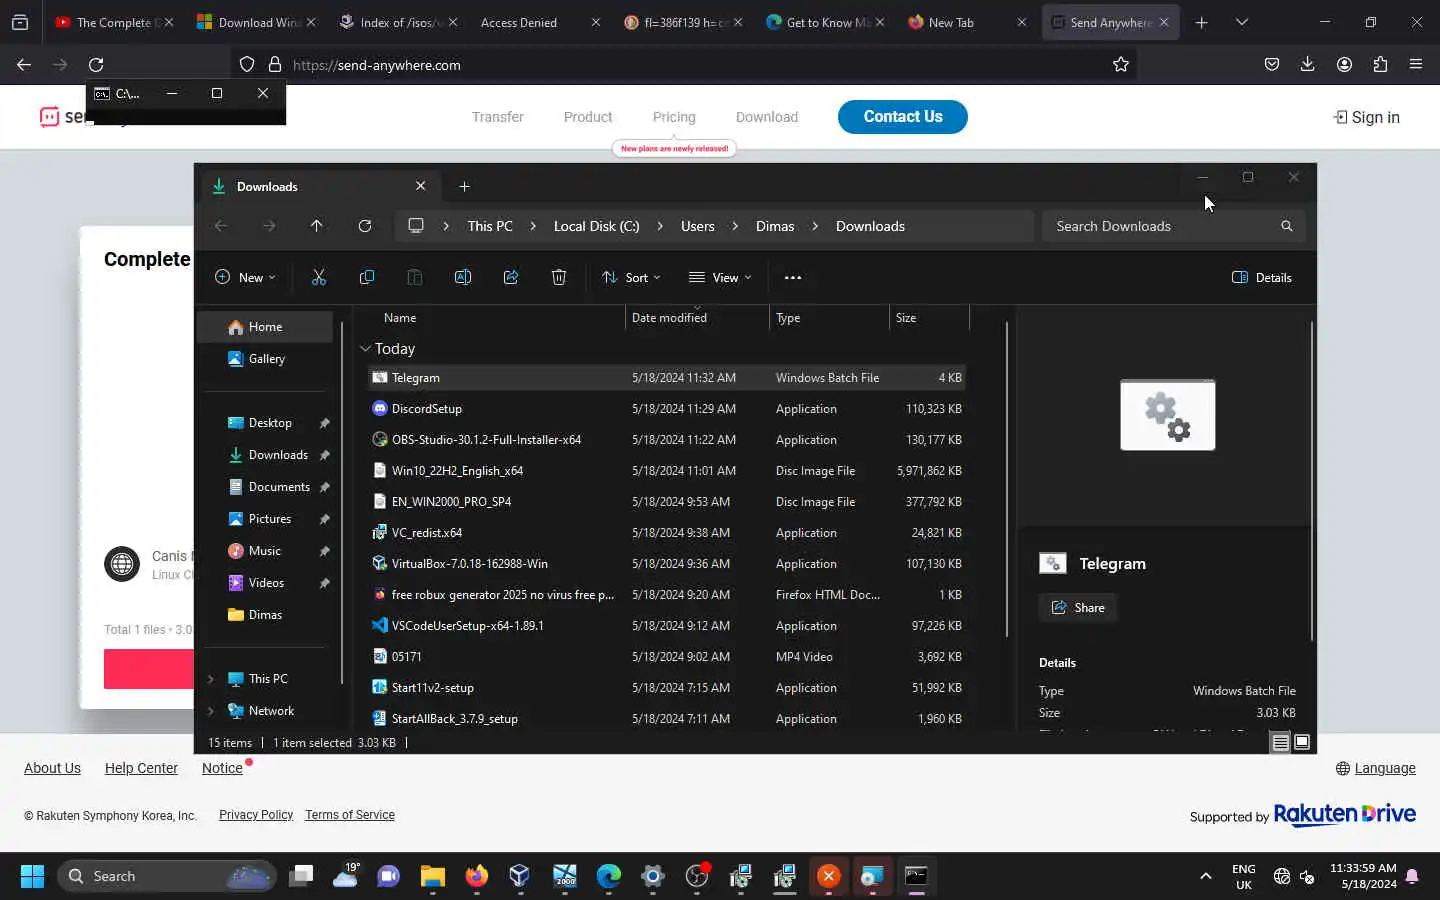Open the New dropdown in Explorer
This screenshot has width=1440, height=900.
[245, 277]
